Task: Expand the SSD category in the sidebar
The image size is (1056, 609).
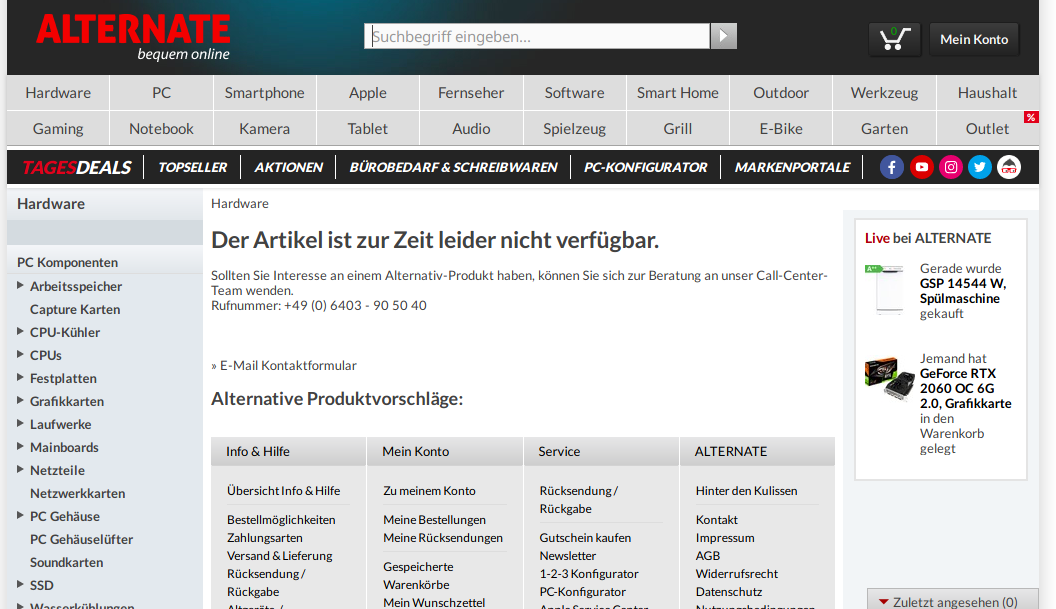Action: point(18,585)
